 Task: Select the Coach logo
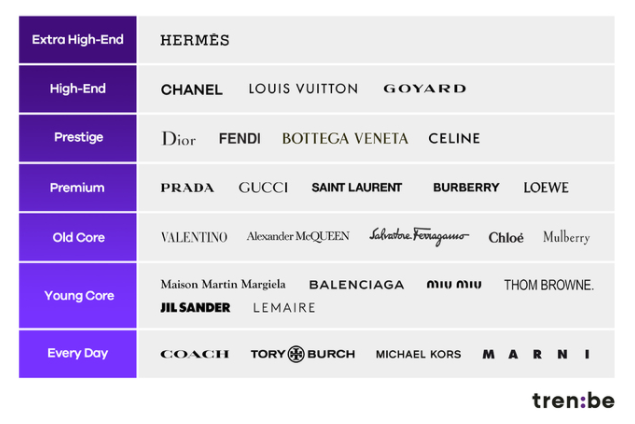pos(195,354)
